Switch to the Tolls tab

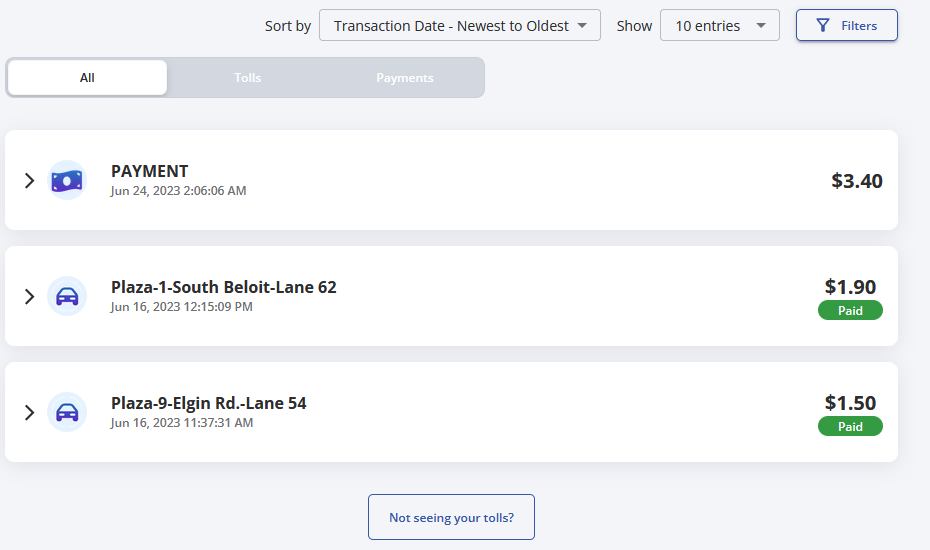[x=247, y=78]
